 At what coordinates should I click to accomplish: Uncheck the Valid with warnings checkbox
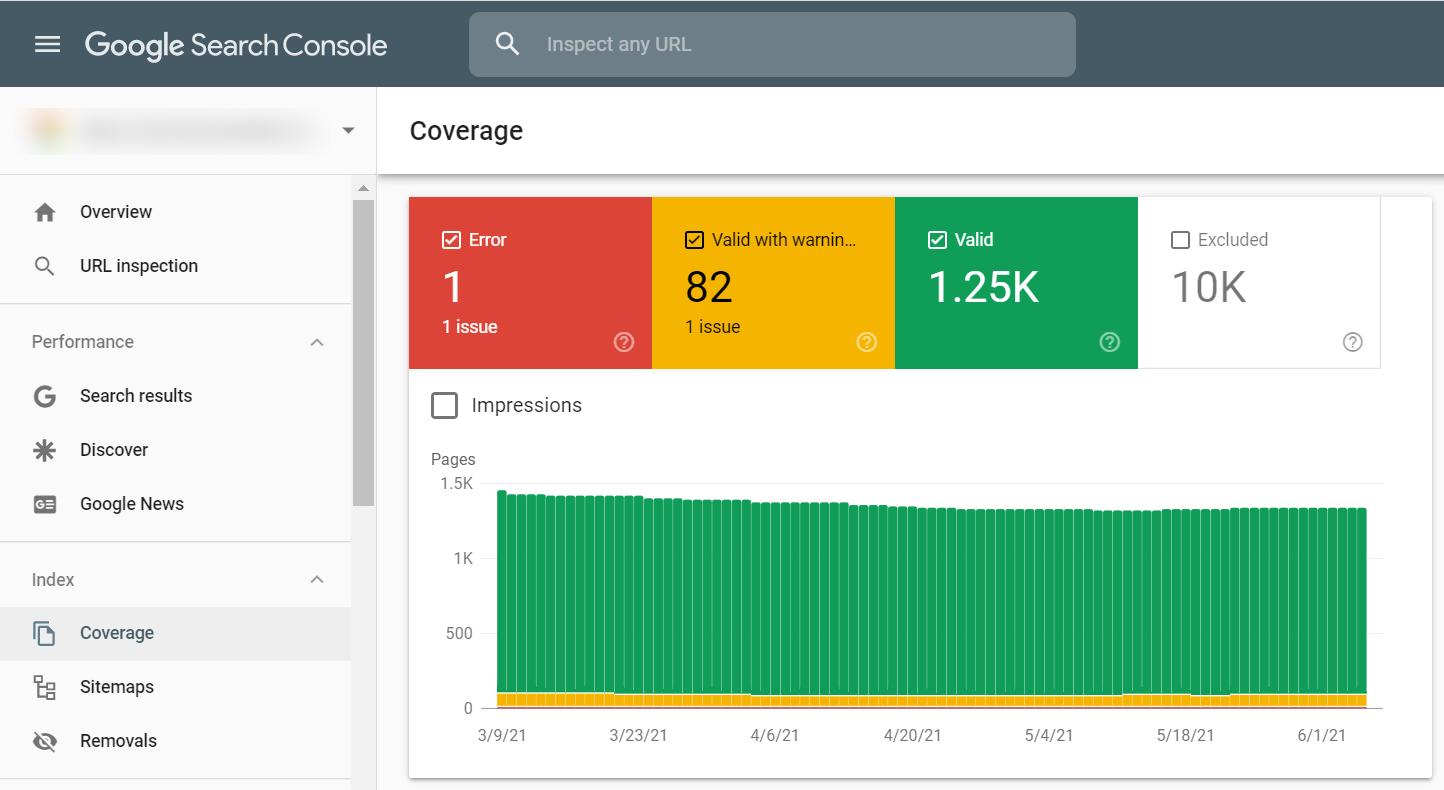694,240
